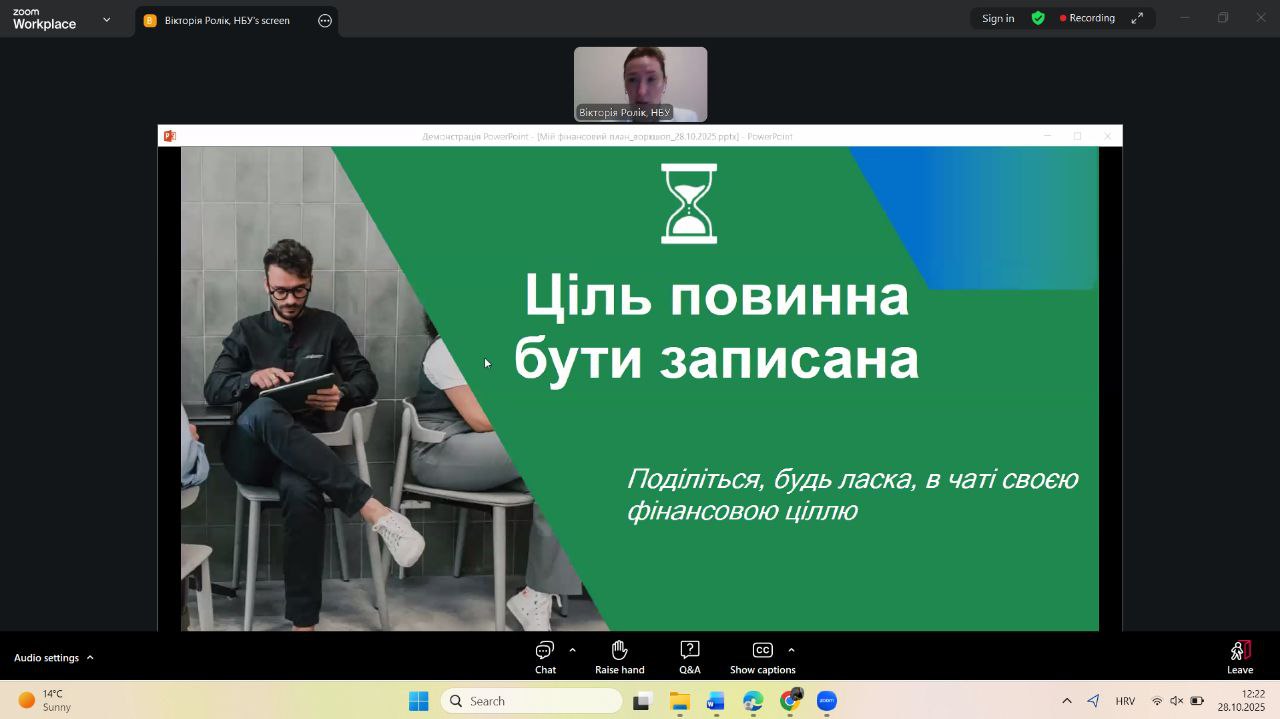Expand the Audio settings chevron
Viewport: 1280px width, 719px height.
[x=90, y=657]
